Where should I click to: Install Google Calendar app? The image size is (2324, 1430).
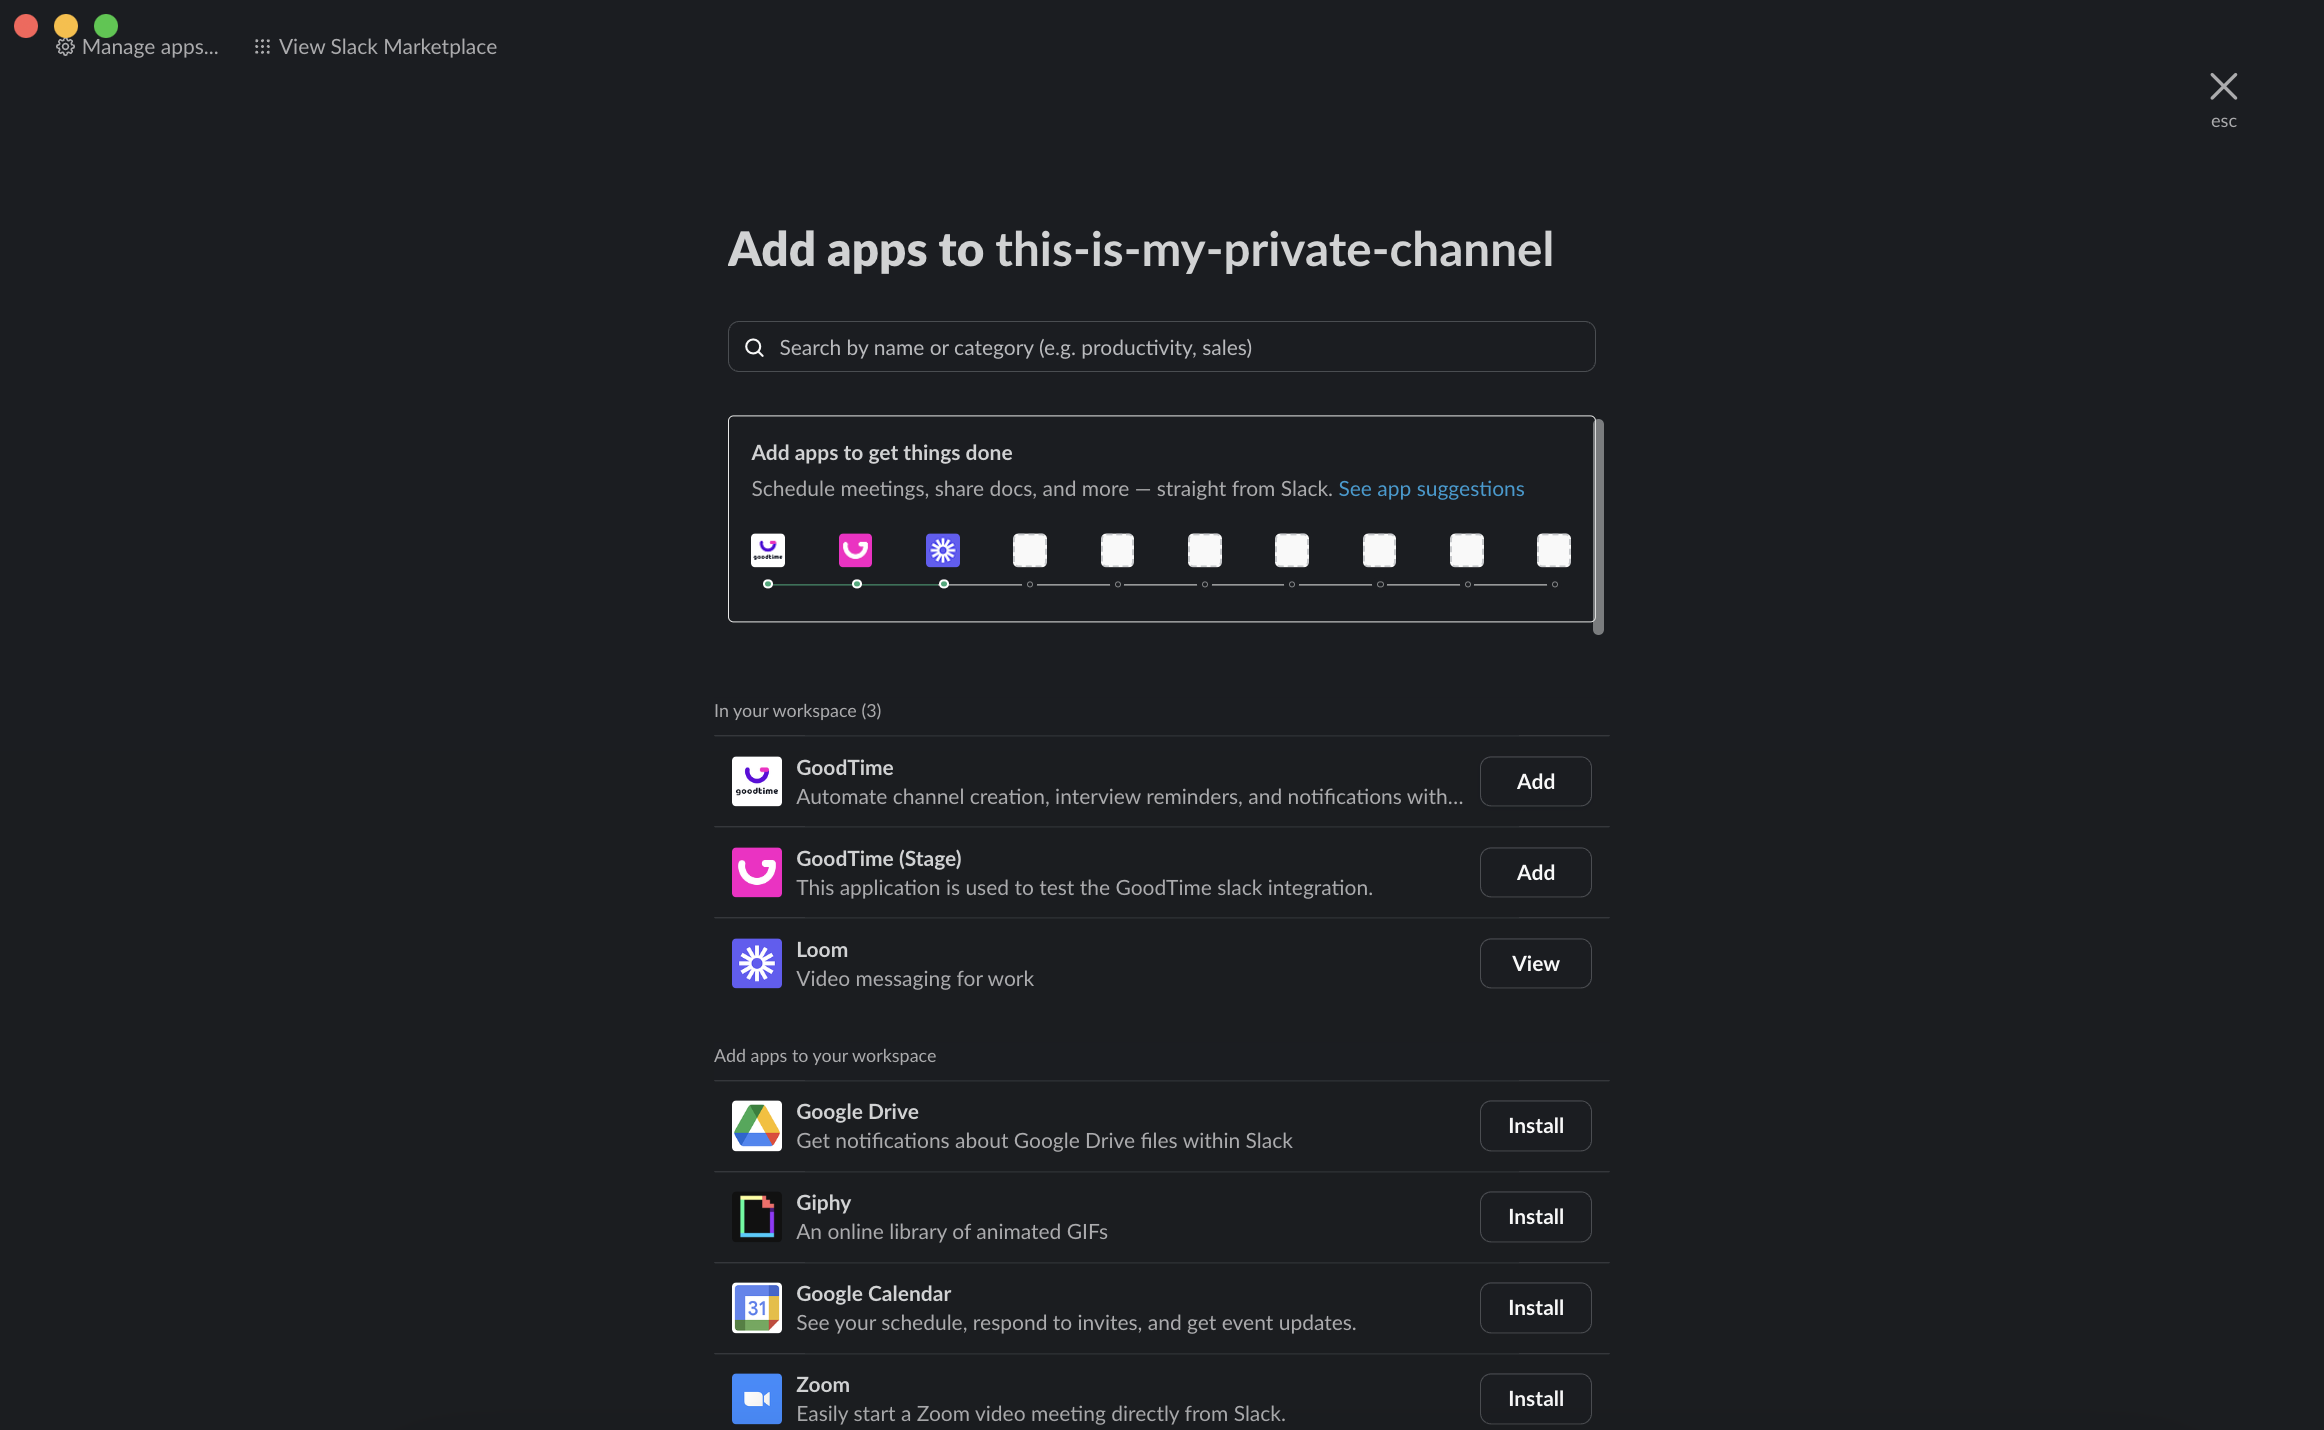(1534, 1307)
